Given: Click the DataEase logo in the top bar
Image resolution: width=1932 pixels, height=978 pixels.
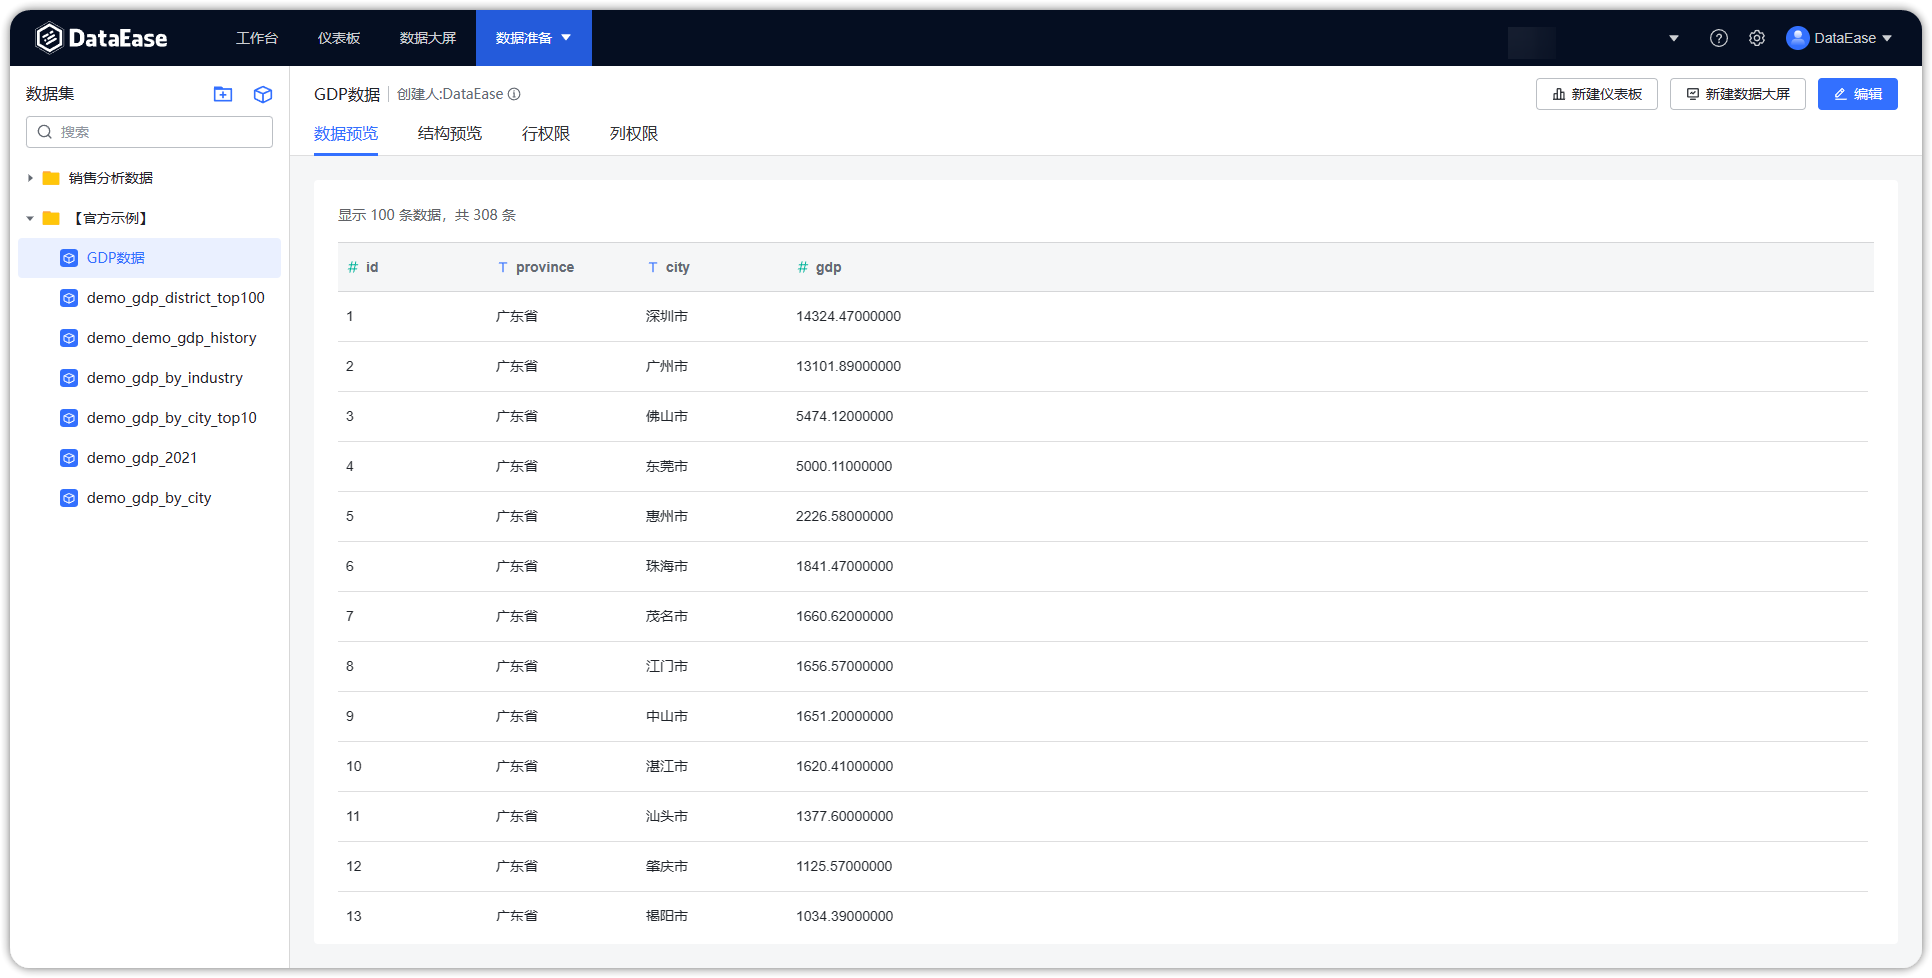Looking at the screenshot, I should point(100,37).
